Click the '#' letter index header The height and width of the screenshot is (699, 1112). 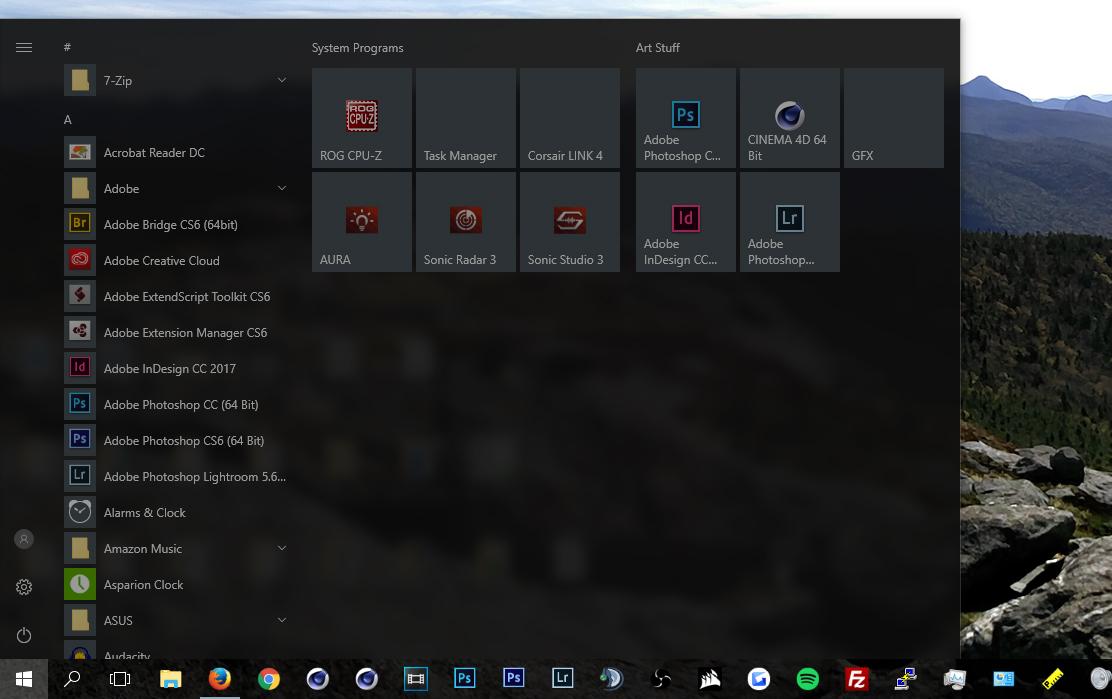[67, 47]
